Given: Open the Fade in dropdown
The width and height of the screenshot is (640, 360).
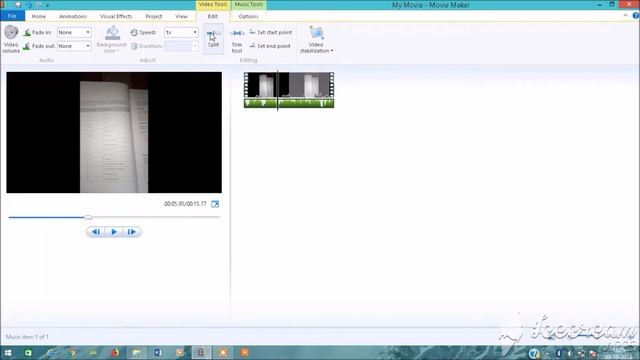Looking at the screenshot, I should pyautogui.click(x=74, y=32).
